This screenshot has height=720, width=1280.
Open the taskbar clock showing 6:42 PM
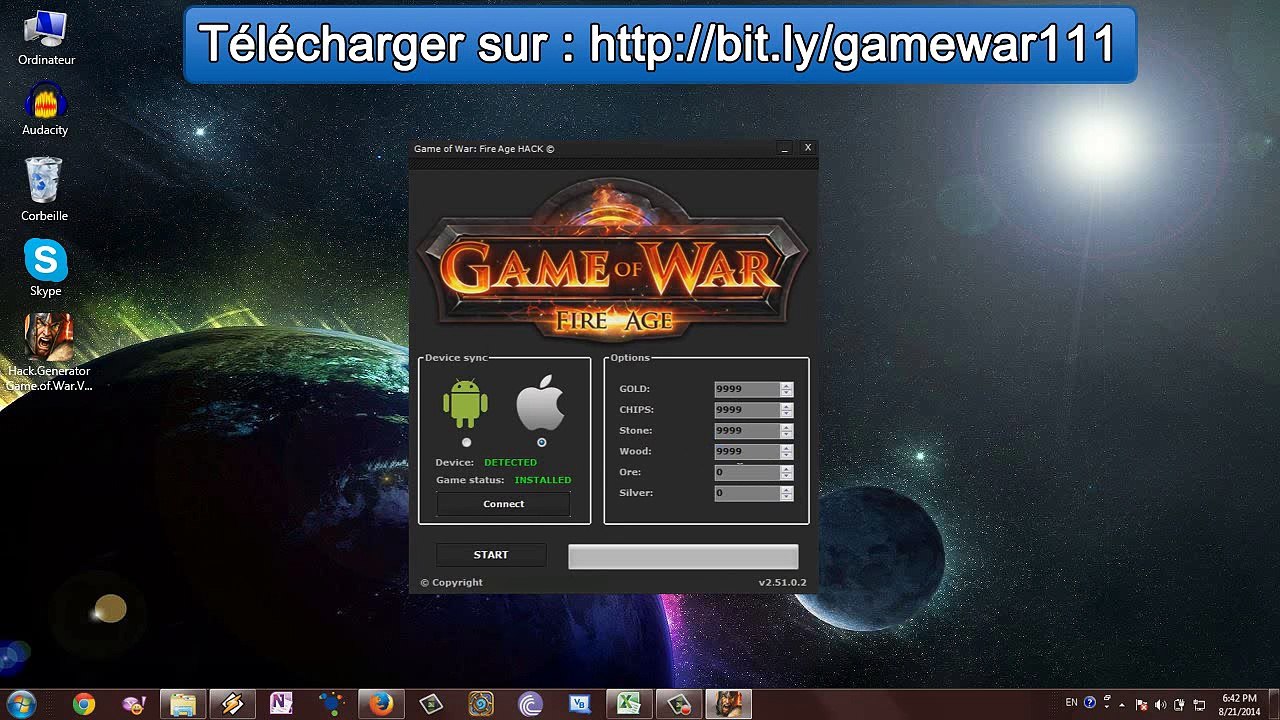[x=1239, y=705]
